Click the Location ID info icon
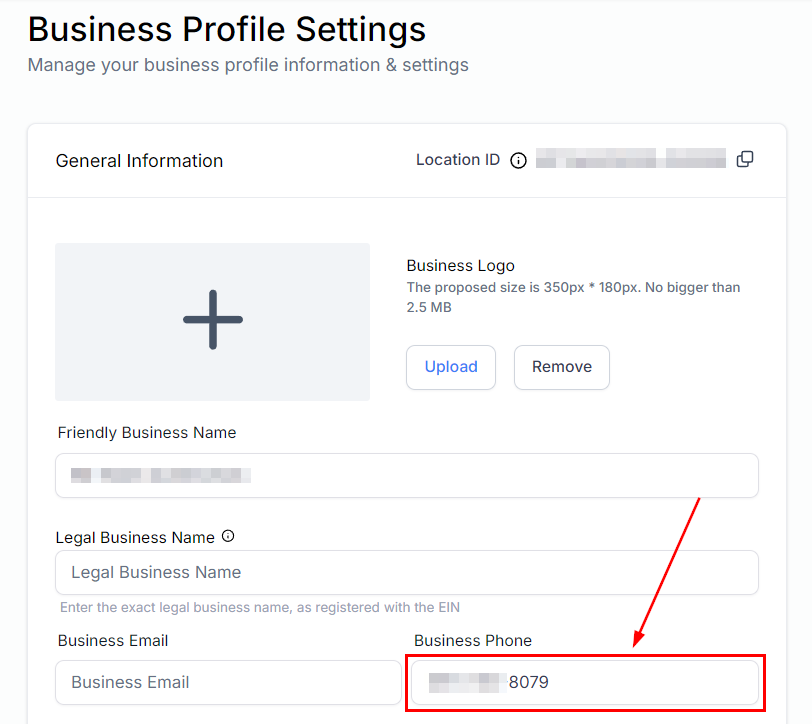Viewport: 812px width, 724px height. (x=518, y=161)
